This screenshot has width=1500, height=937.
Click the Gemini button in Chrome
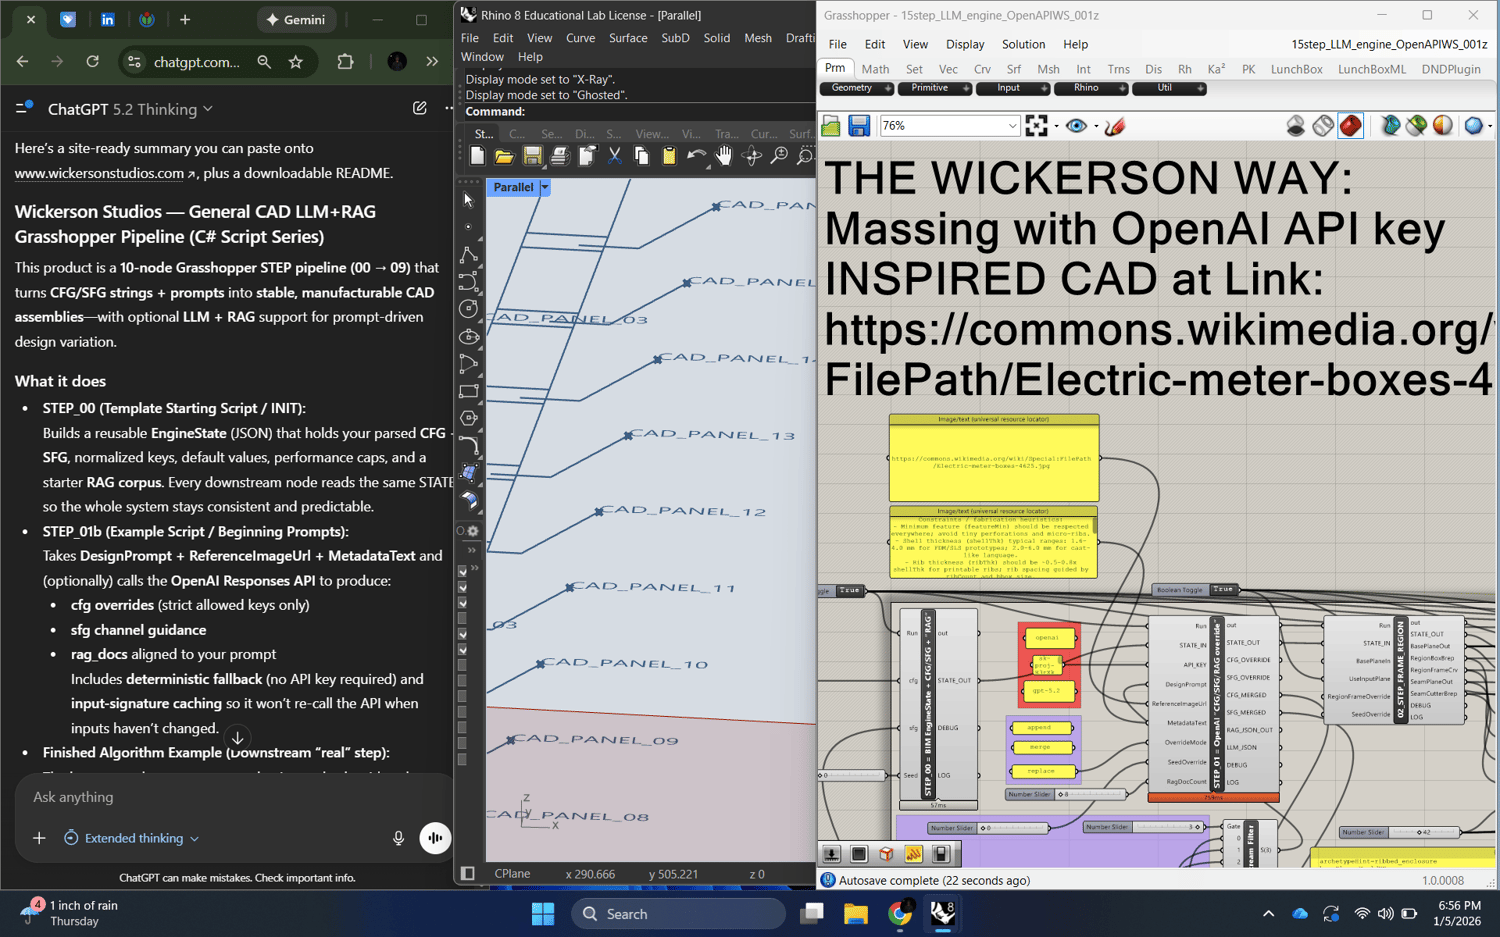[295, 20]
